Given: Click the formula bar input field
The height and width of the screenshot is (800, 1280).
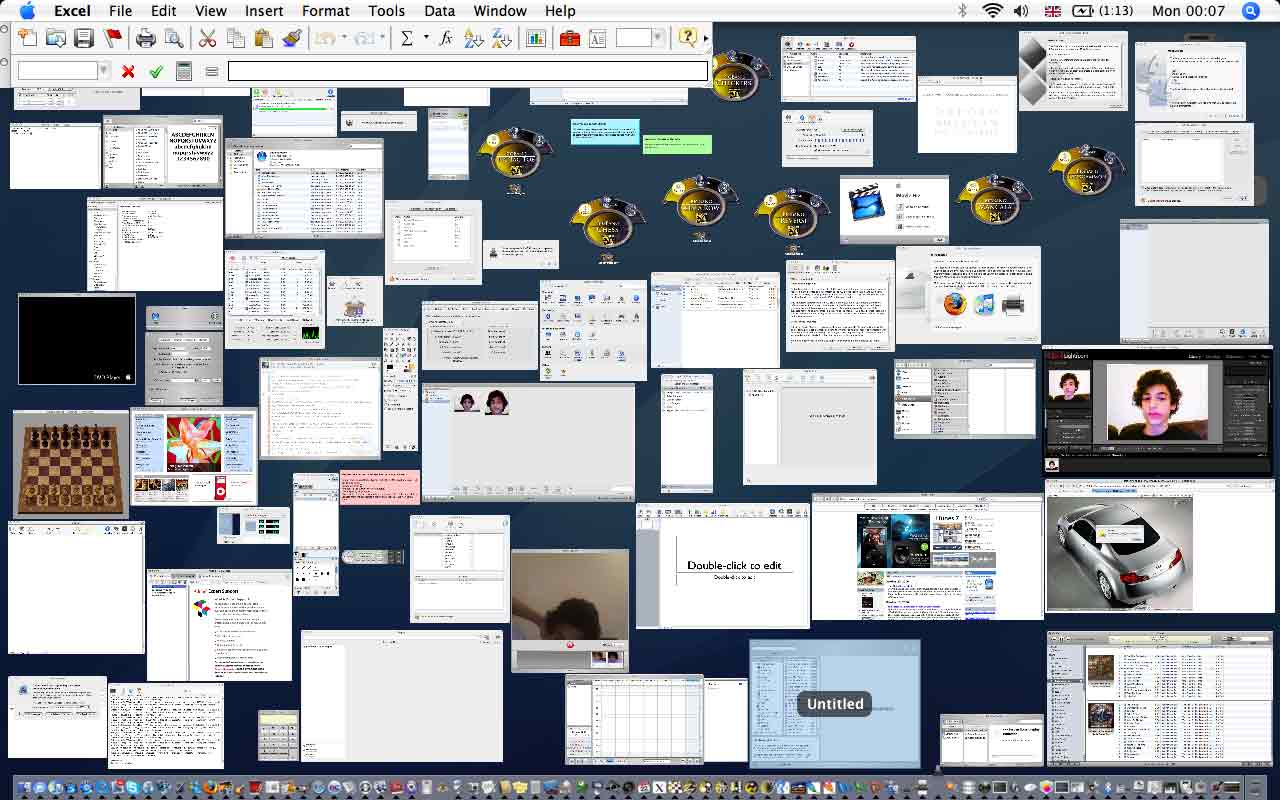Looking at the screenshot, I should point(467,71).
